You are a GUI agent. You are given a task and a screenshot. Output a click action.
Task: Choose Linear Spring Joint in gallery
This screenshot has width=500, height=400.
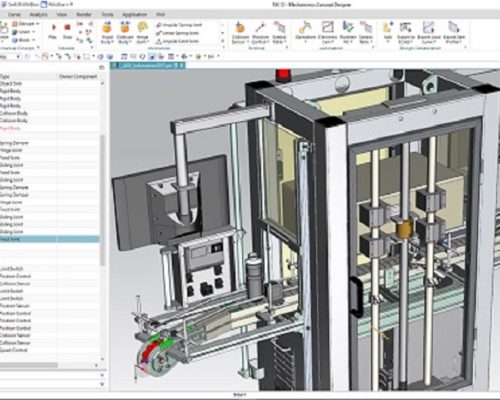click(177, 33)
